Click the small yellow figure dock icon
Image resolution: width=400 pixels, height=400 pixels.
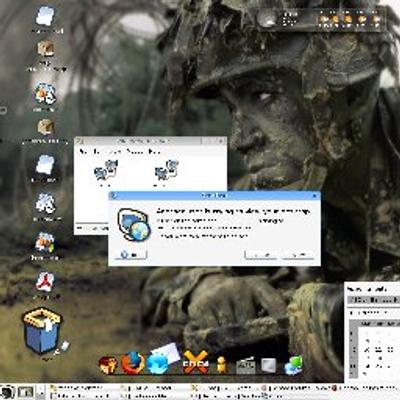pyautogui.click(x=221, y=365)
